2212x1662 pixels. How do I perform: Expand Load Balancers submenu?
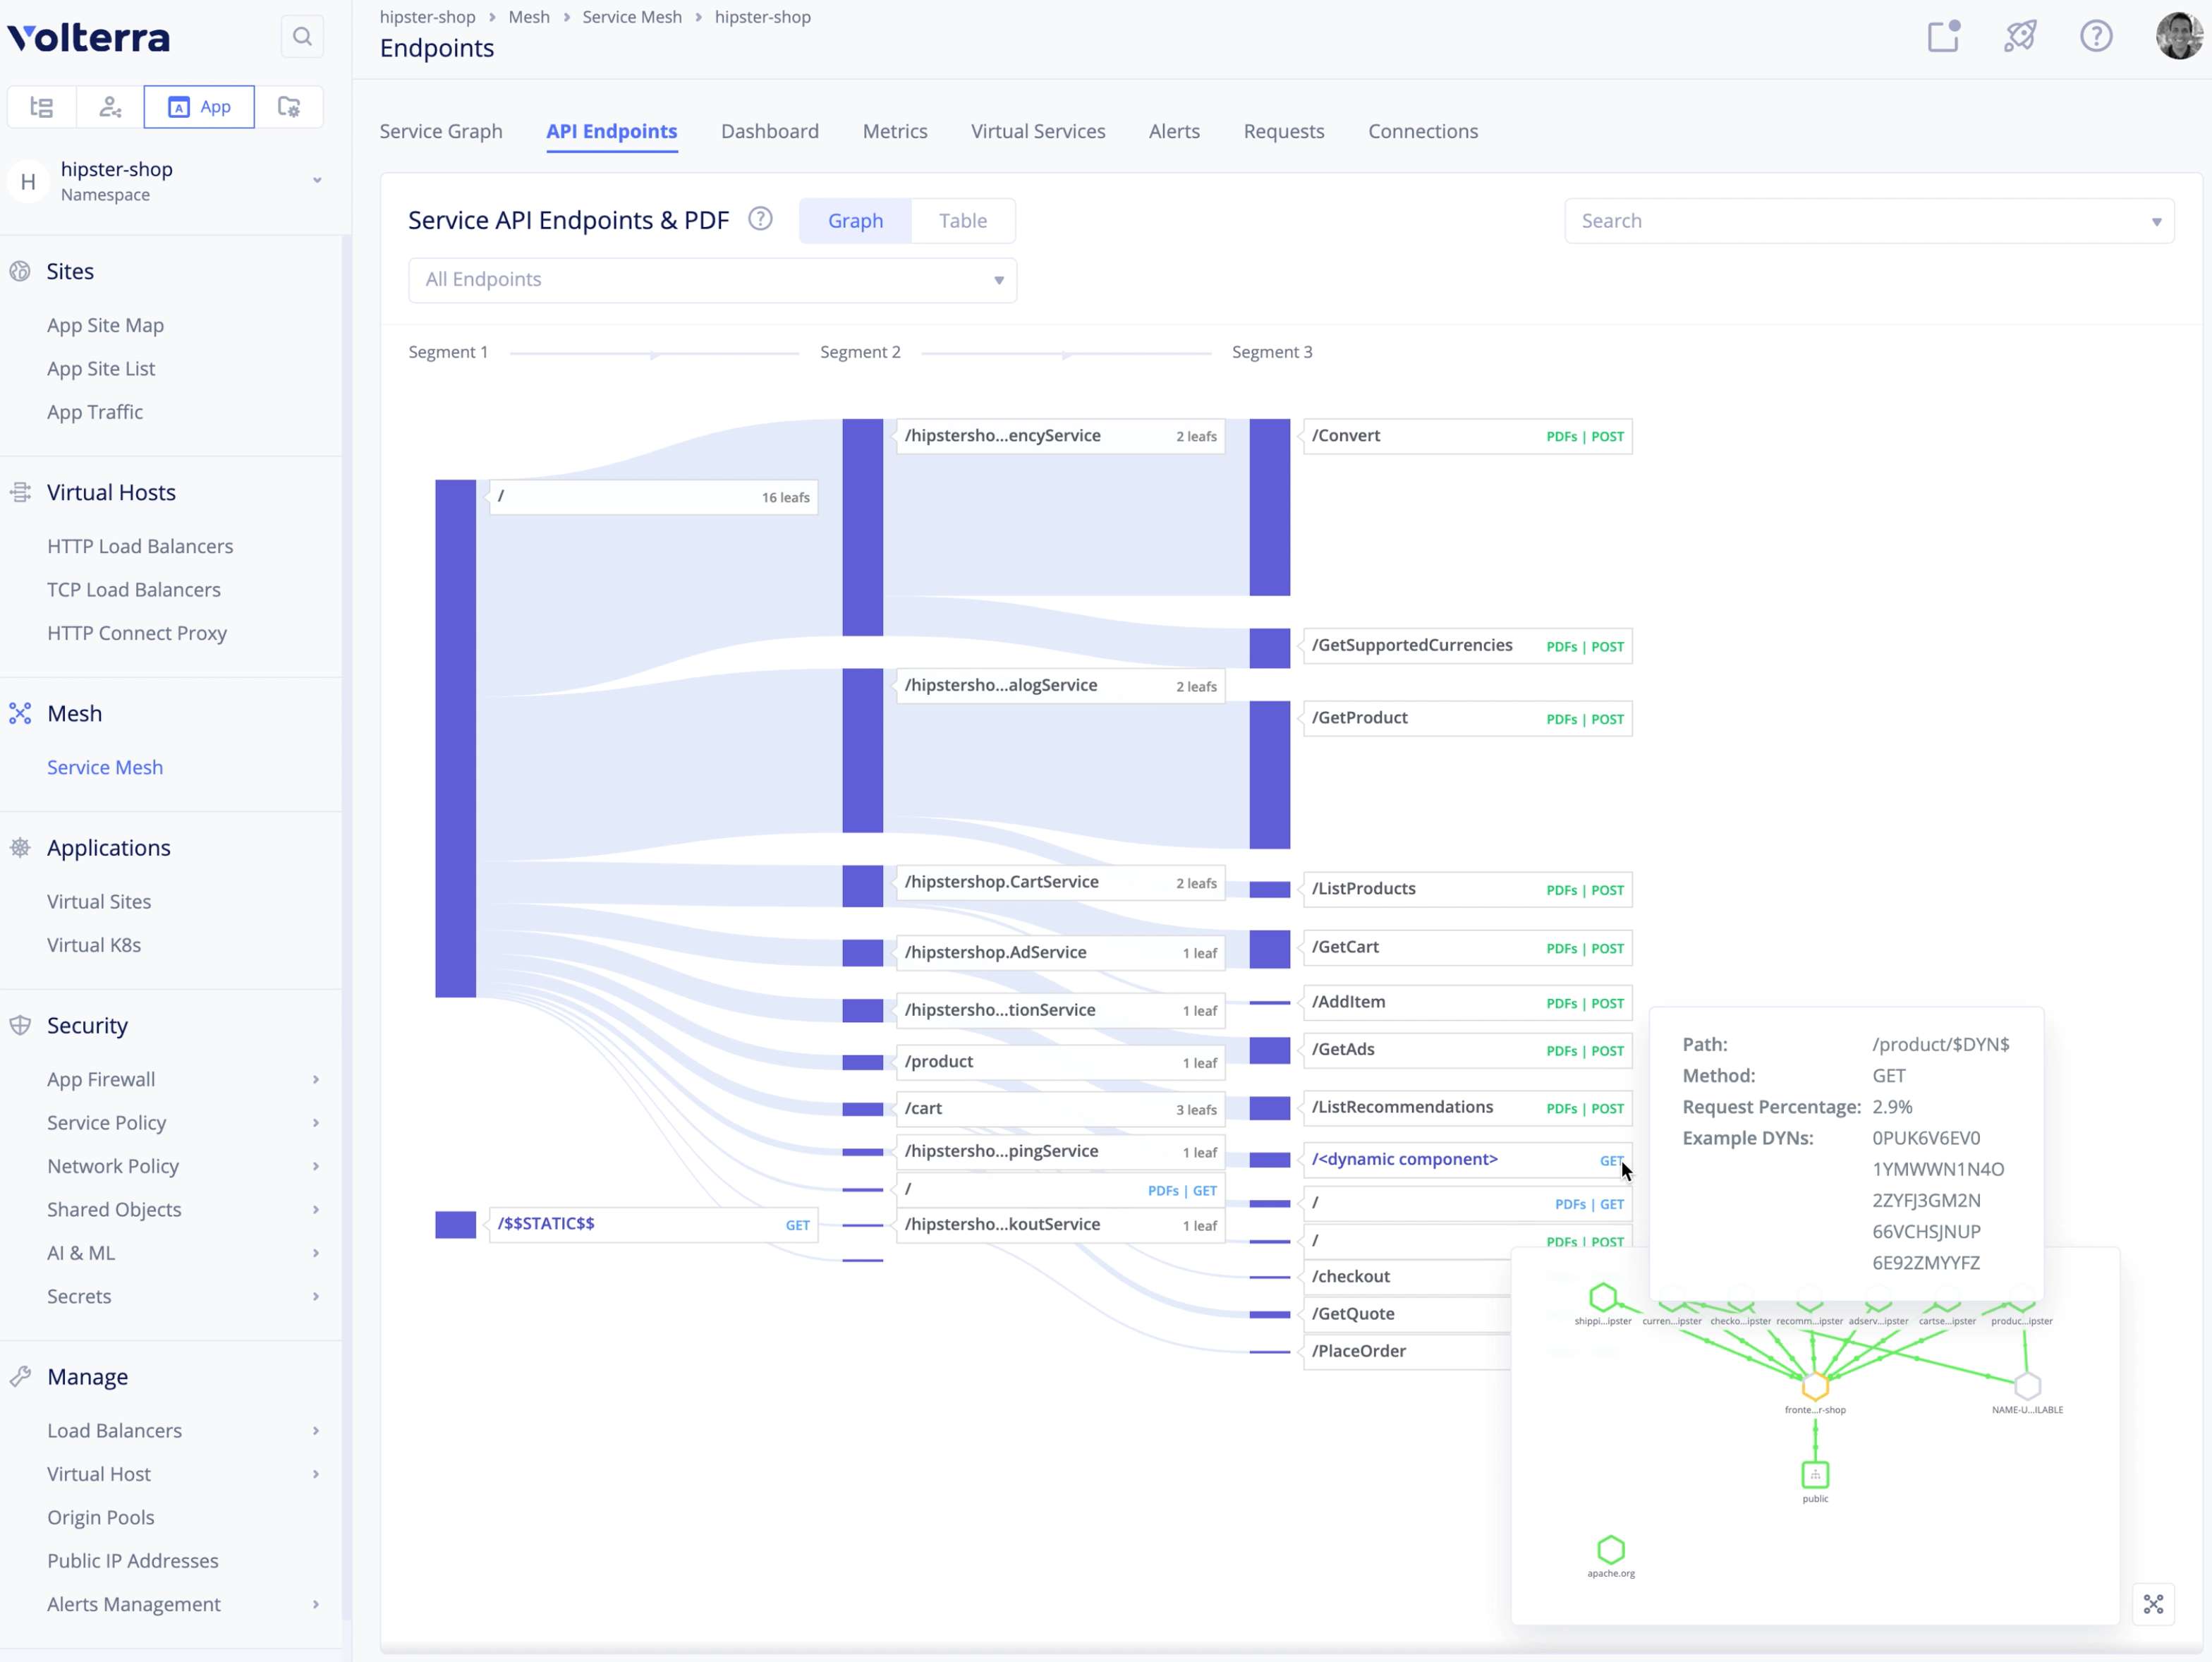(315, 1431)
